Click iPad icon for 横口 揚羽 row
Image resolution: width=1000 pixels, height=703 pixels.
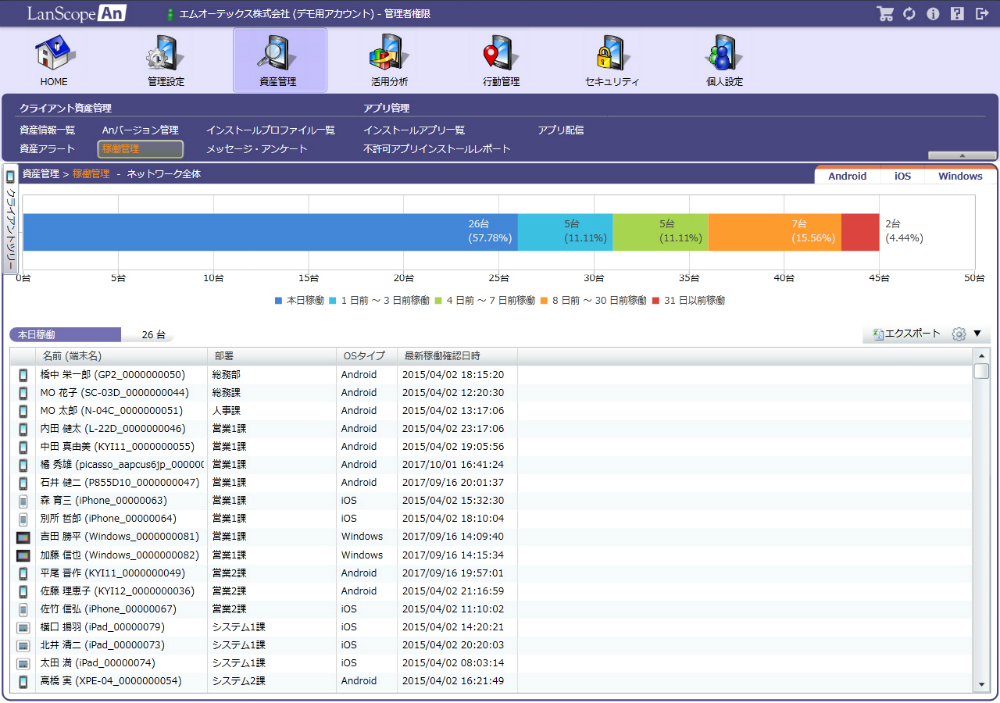click(x=23, y=628)
